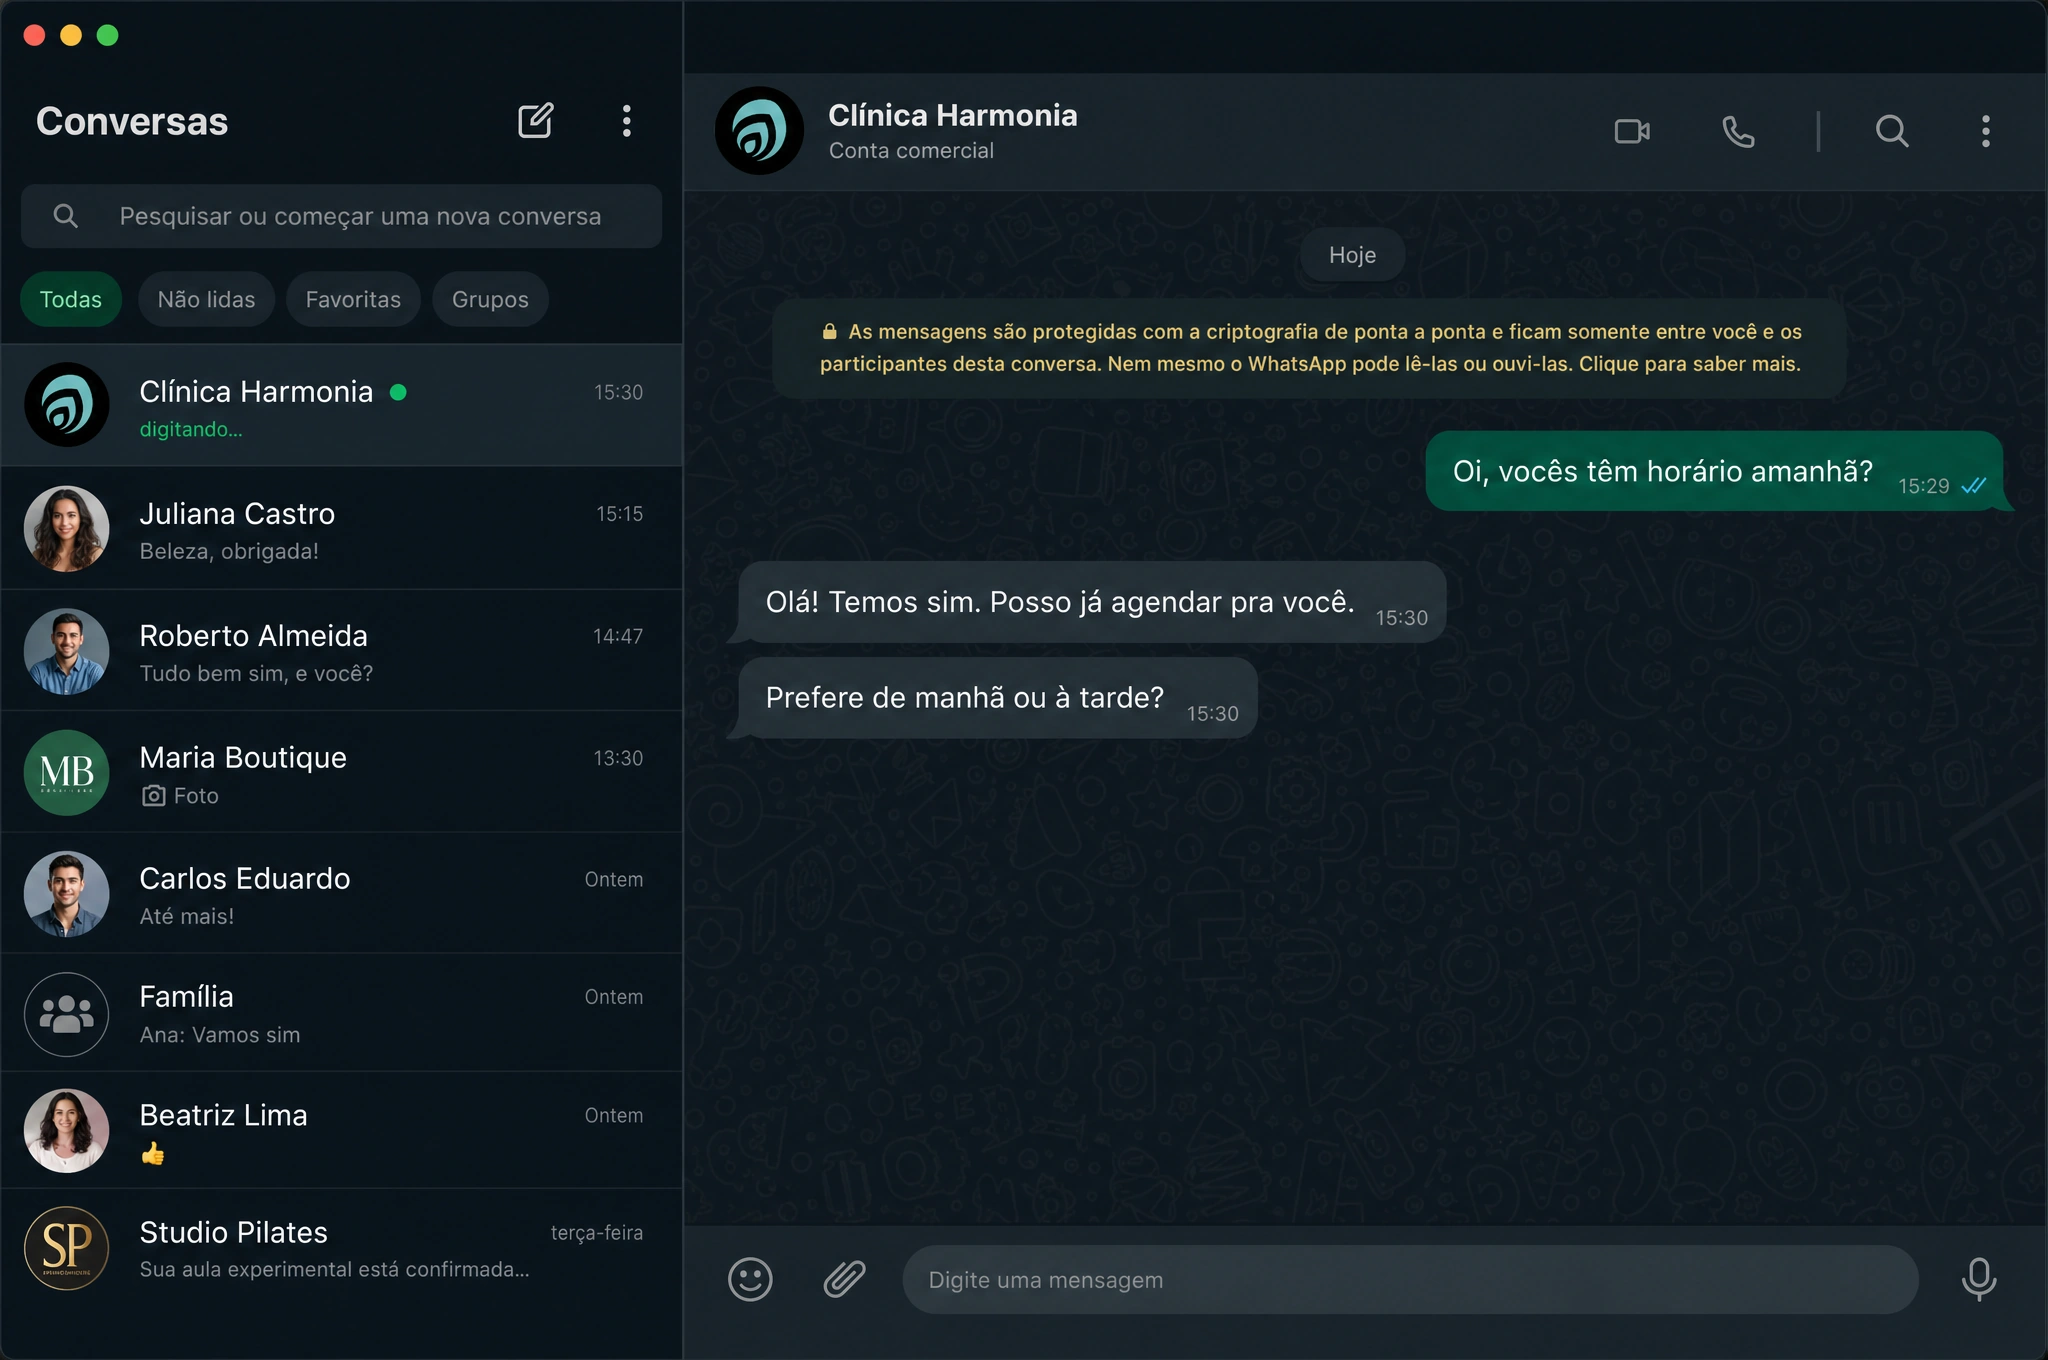Click the green online dot beside Clínica Harmonia
This screenshot has width=2048, height=1360.
(x=398, y=392)
